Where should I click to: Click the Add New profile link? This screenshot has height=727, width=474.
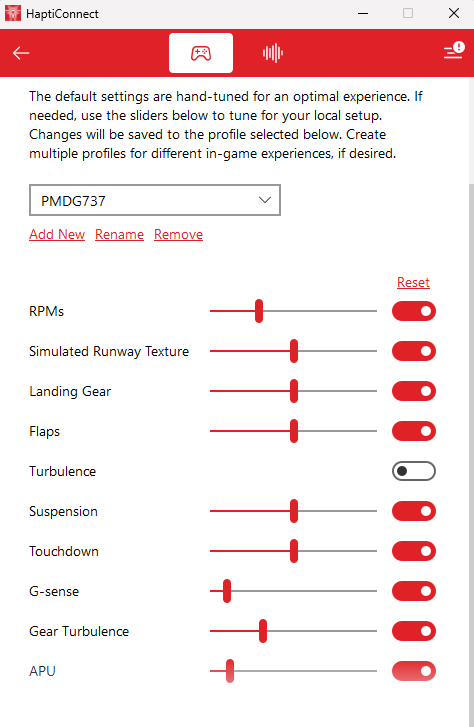(x=57, y=234)
